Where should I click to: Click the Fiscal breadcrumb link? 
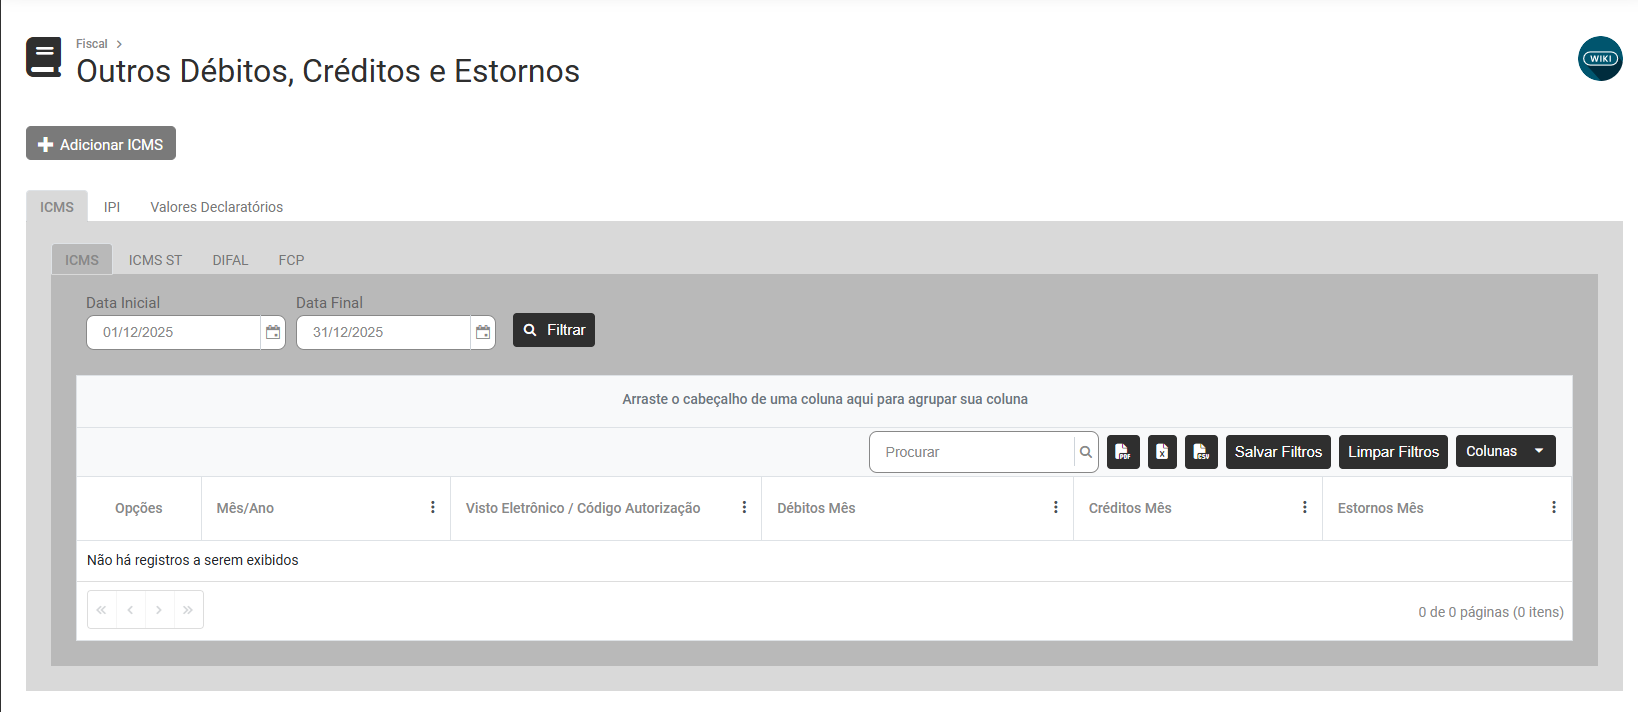91,44
